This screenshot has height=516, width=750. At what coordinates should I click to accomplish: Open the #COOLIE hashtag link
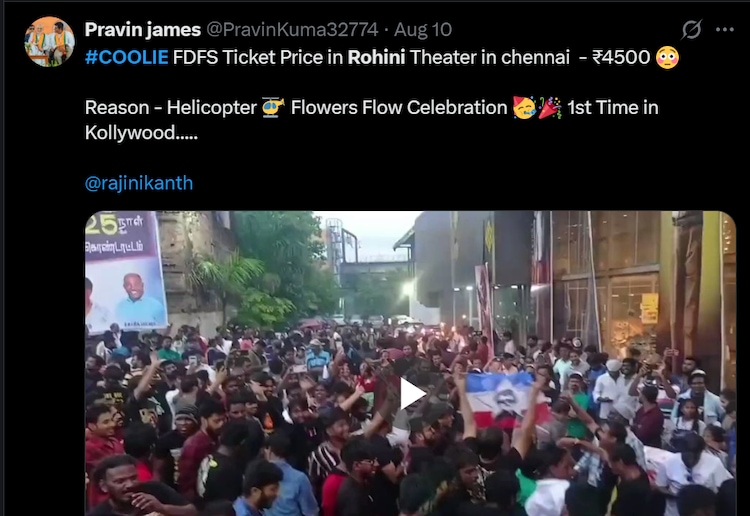[127, 57]
